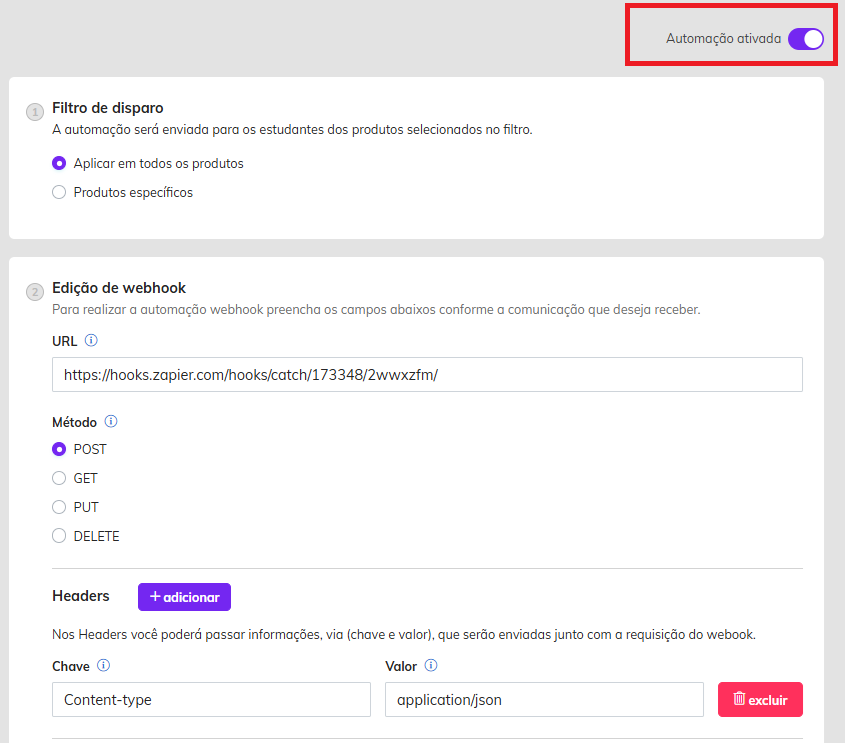Click the step 1 circle beside Filtro de disparo
845x743 pixels.
click(35, 112)
